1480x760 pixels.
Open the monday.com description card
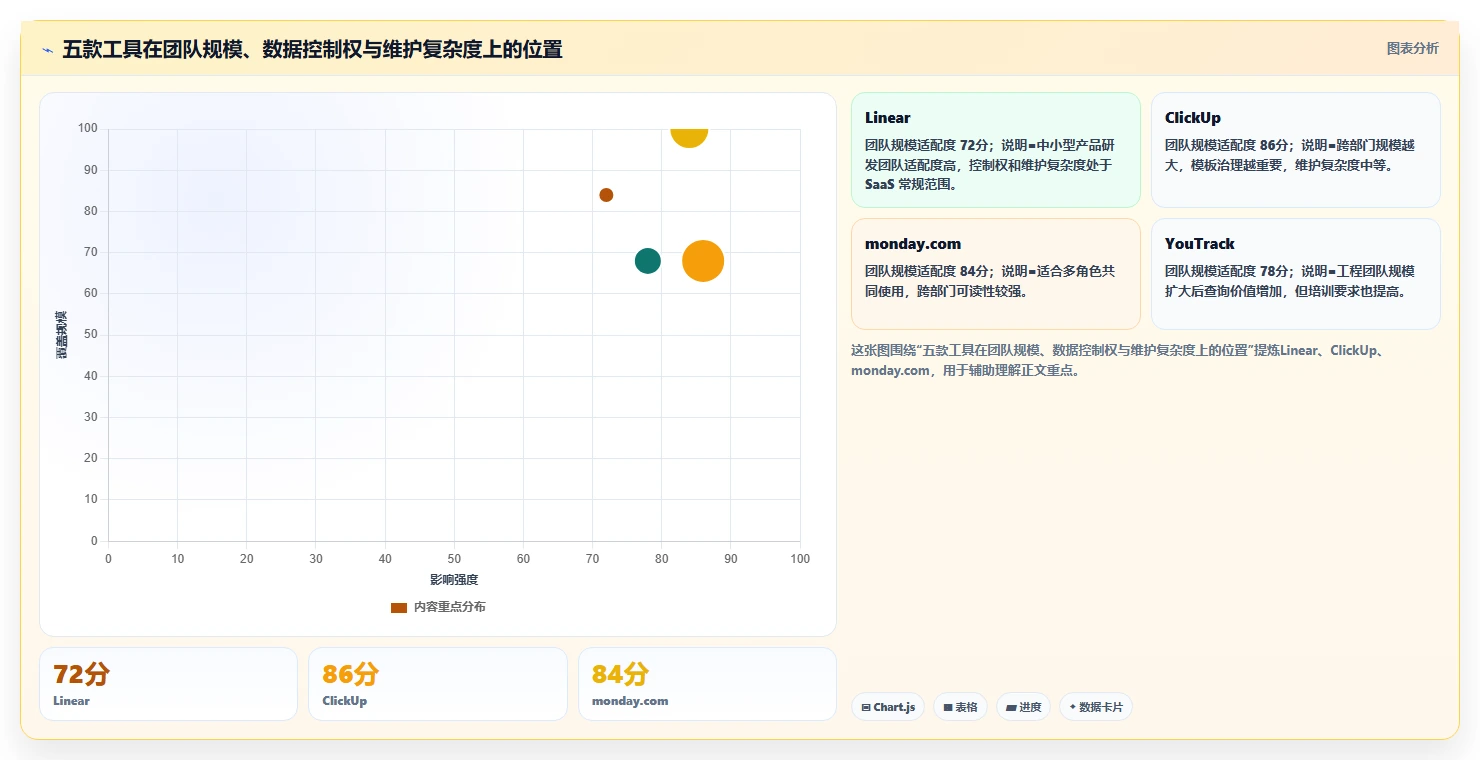(996, 274)
